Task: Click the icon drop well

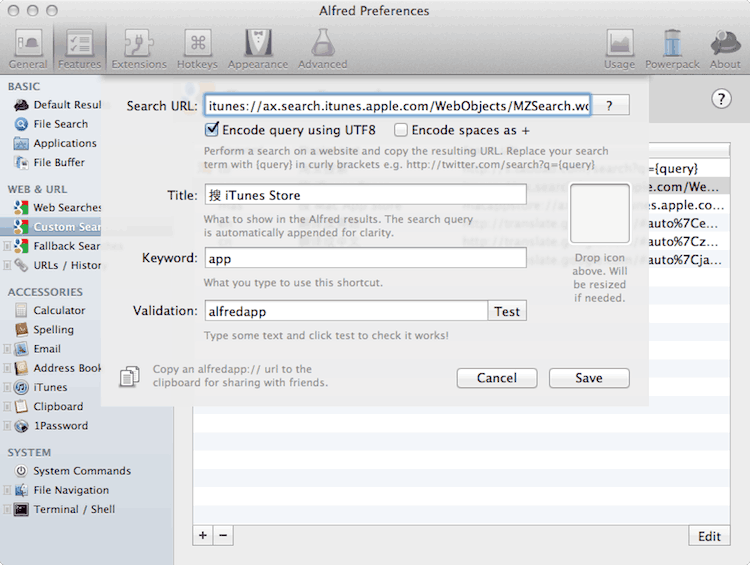Action: click(600, 214)
